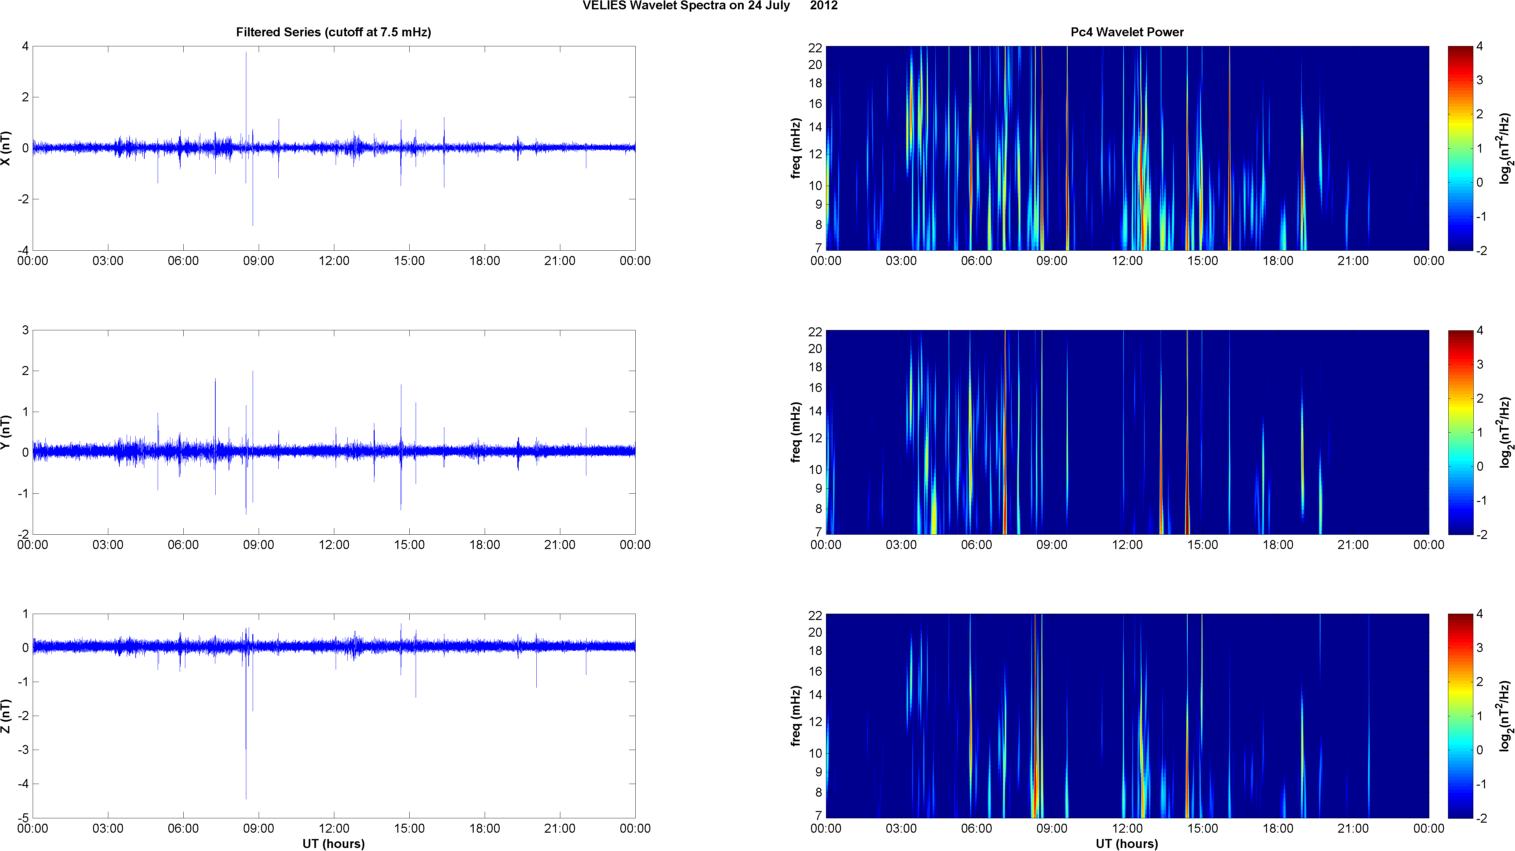
Task: Click the VELIES Wavelet Spectra main title
Action: point(710,6)
